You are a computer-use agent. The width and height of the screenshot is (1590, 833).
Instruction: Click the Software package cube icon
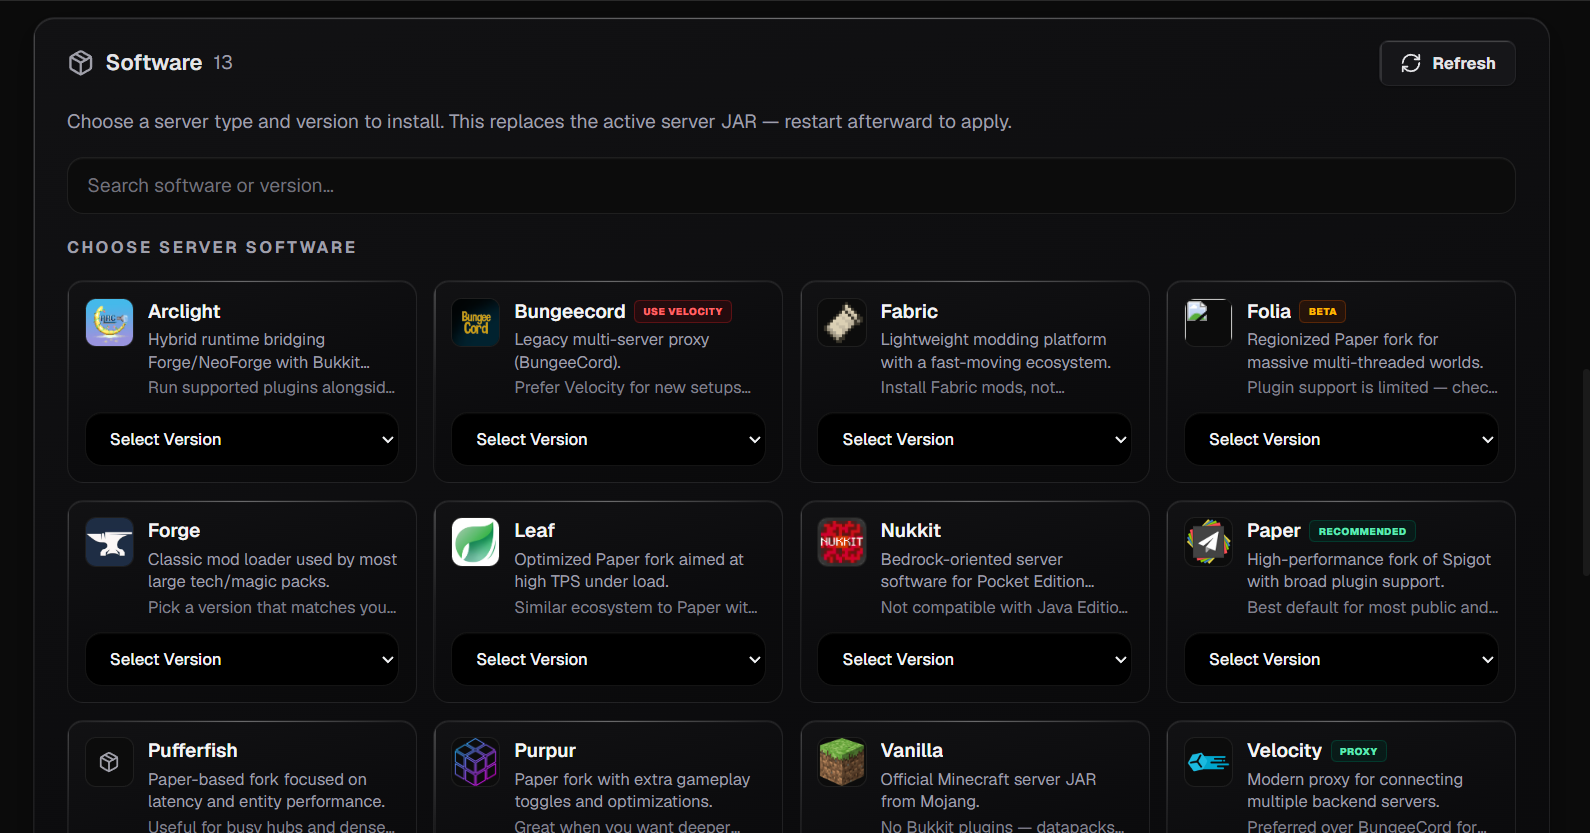point(81,63)
